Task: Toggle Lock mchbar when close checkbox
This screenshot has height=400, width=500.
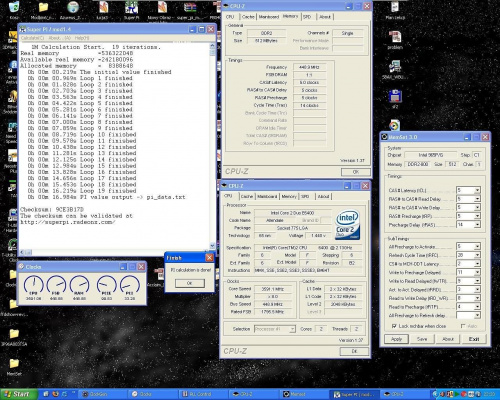Action: [x=394, y=326]
